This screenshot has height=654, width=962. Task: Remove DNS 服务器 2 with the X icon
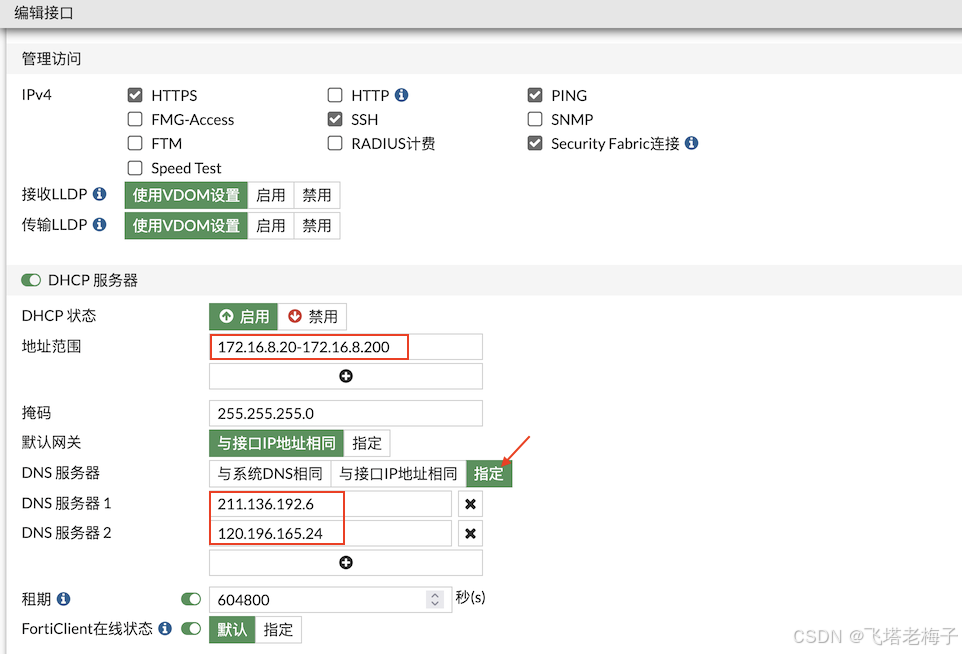[471, 533]
